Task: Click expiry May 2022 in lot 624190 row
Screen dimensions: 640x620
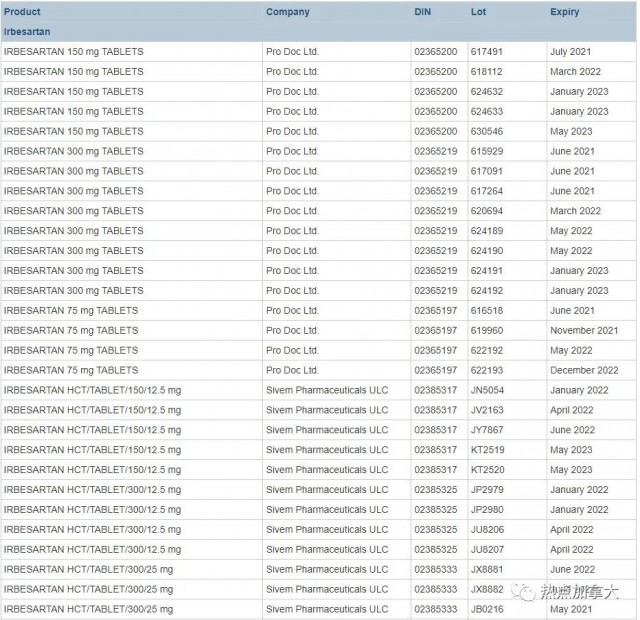Action: coord(571,251)
